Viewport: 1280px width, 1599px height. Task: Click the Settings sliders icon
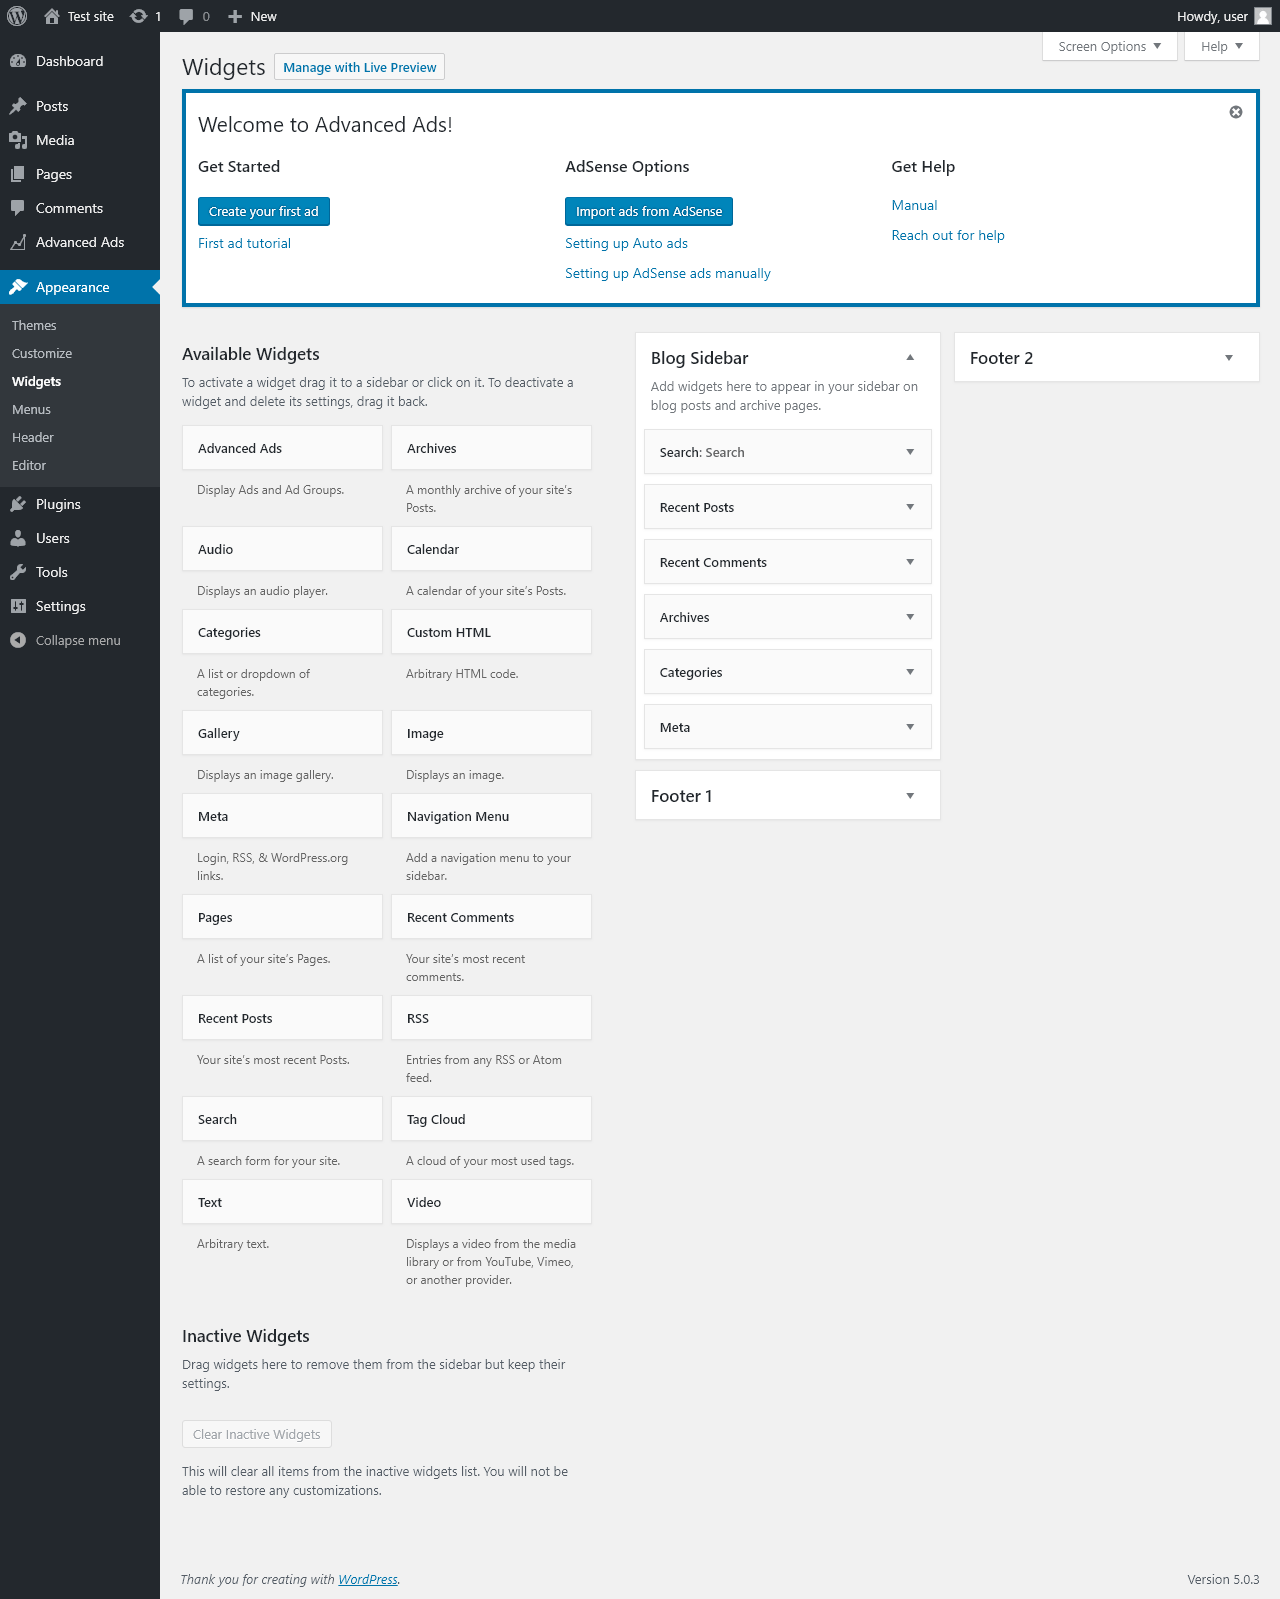coord(18,606)
